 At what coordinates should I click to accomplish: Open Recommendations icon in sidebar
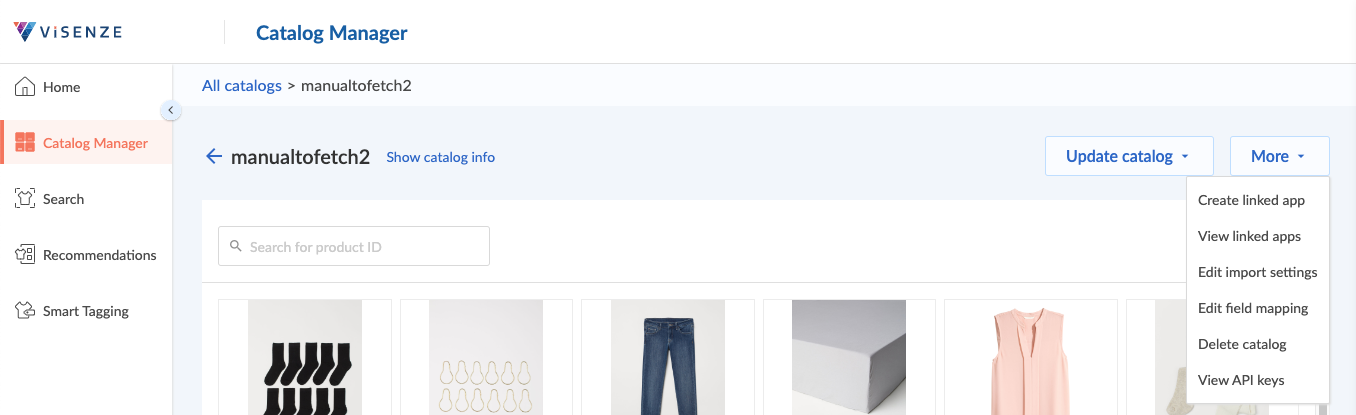pos(25,255)
